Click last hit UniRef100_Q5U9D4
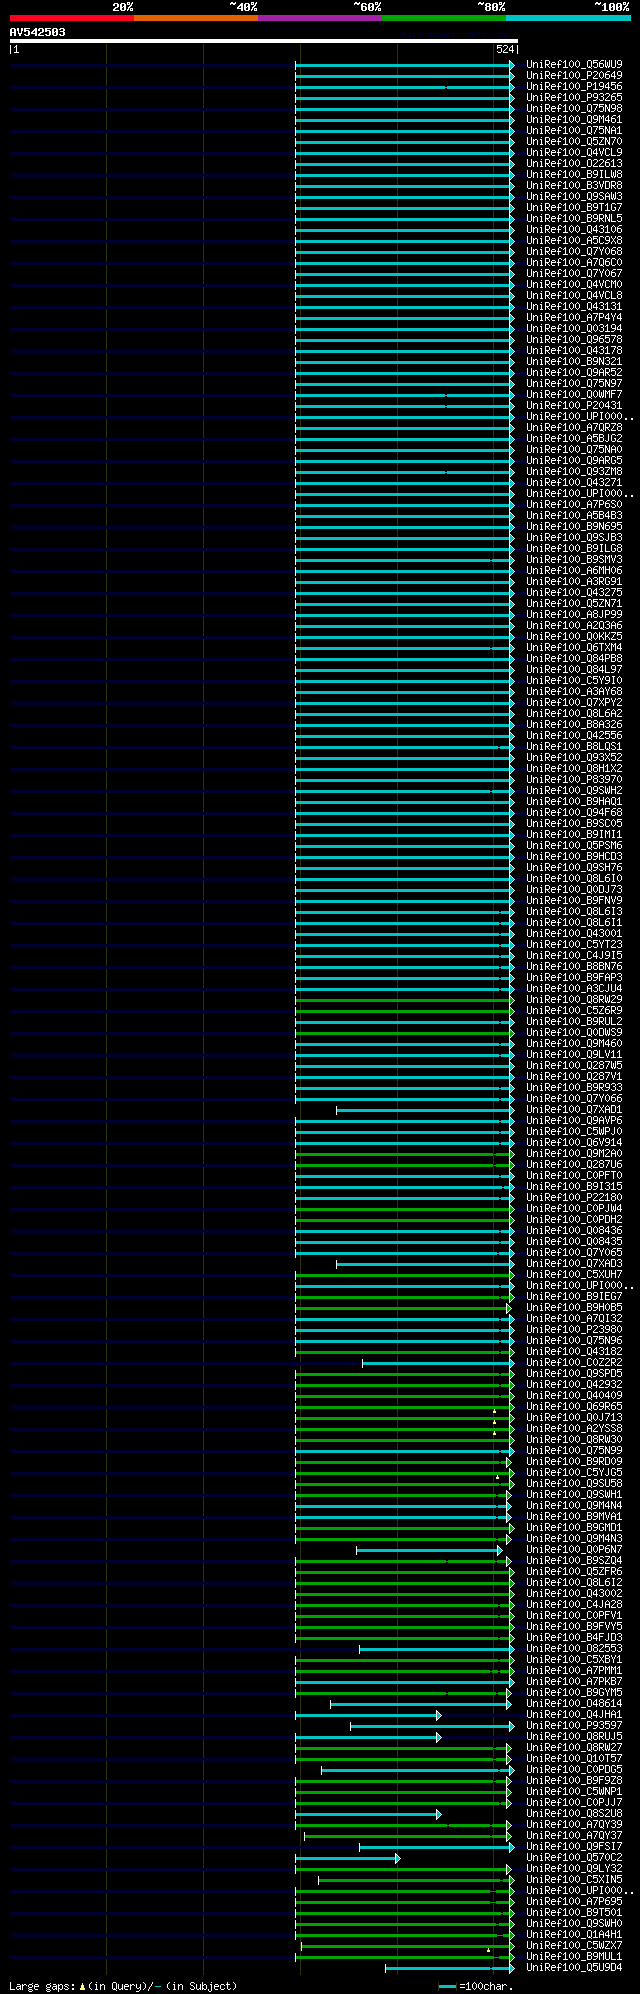This screenshot has height=1994, width=640. click(574, 1967)
